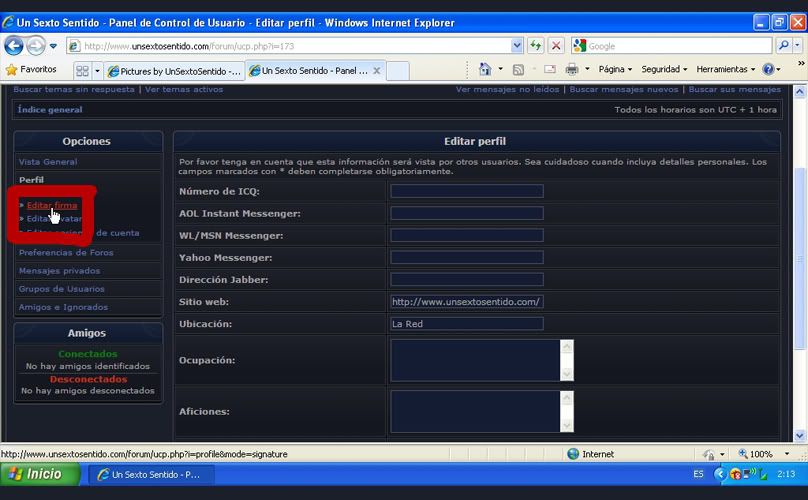Click the RSS feeds icon

tap(518, 69)
